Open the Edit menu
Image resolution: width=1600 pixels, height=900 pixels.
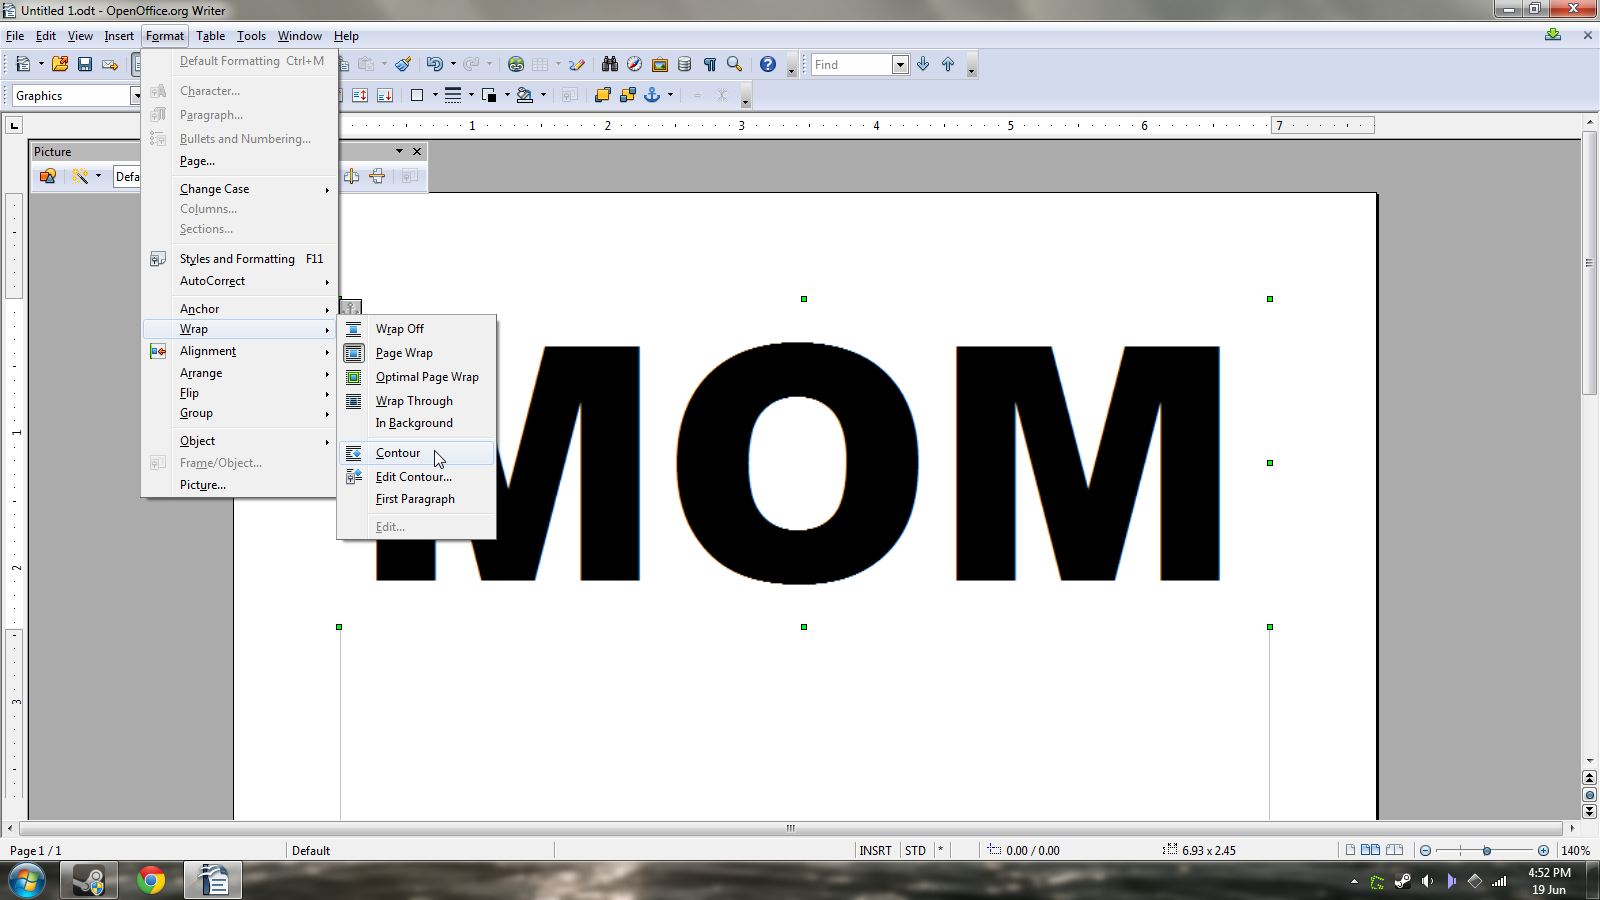point(46,36)
